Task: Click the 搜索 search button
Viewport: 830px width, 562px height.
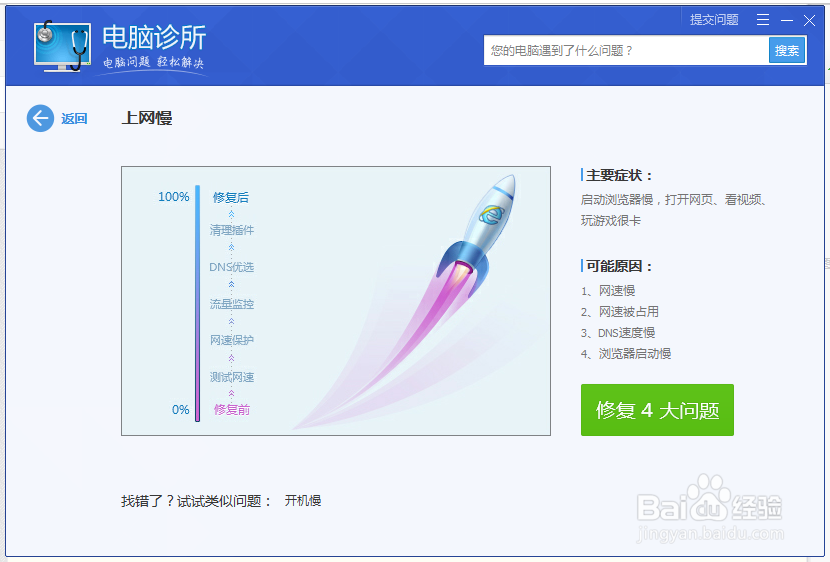Action: coord(787,51)
